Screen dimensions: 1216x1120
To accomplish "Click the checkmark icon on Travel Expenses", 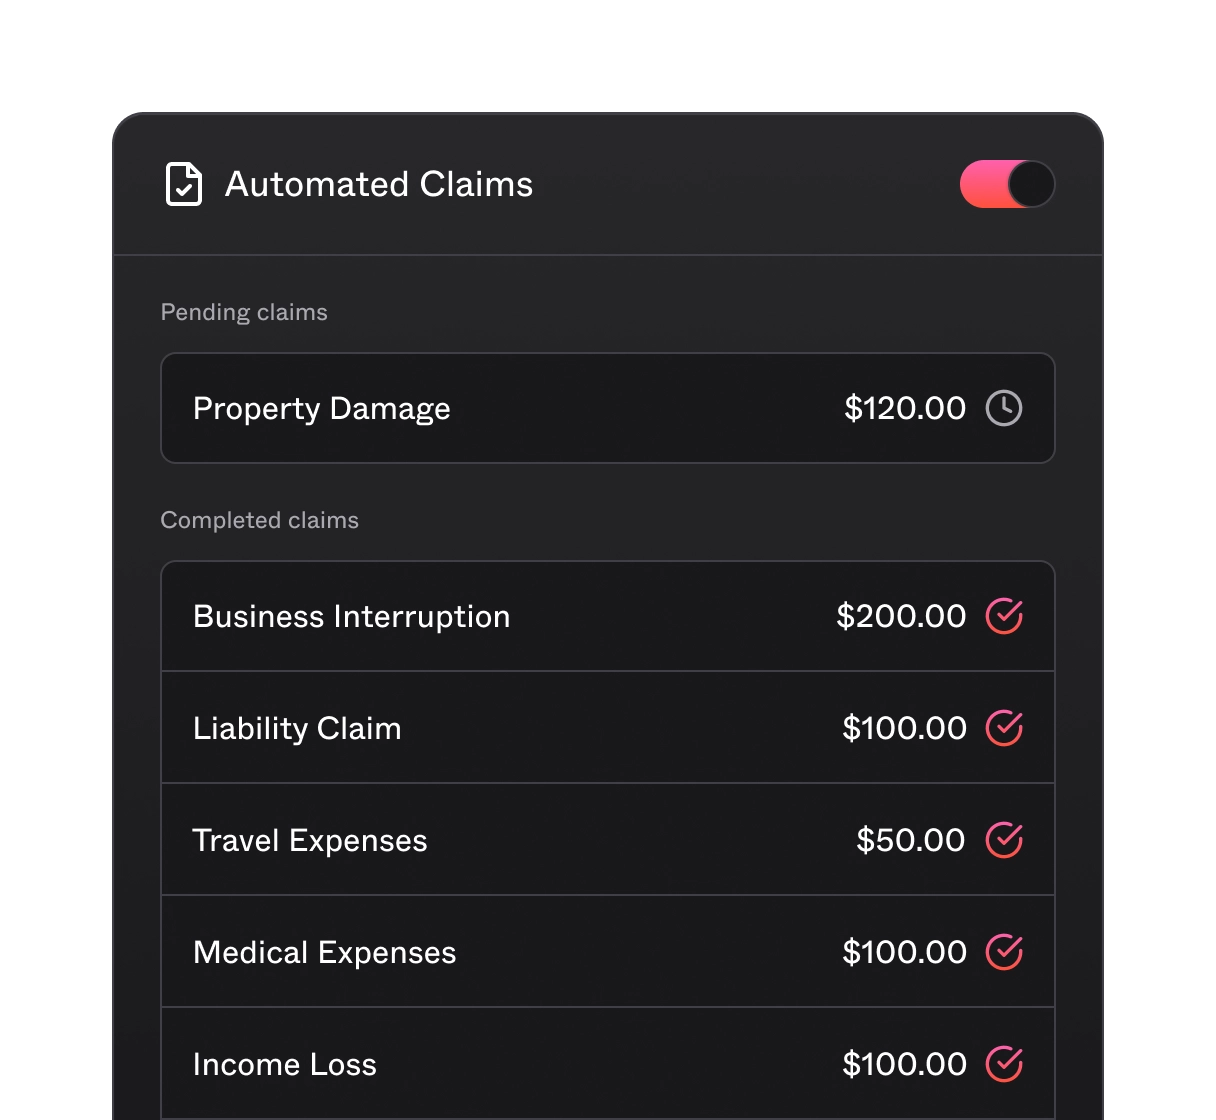I will point(1006,840).
